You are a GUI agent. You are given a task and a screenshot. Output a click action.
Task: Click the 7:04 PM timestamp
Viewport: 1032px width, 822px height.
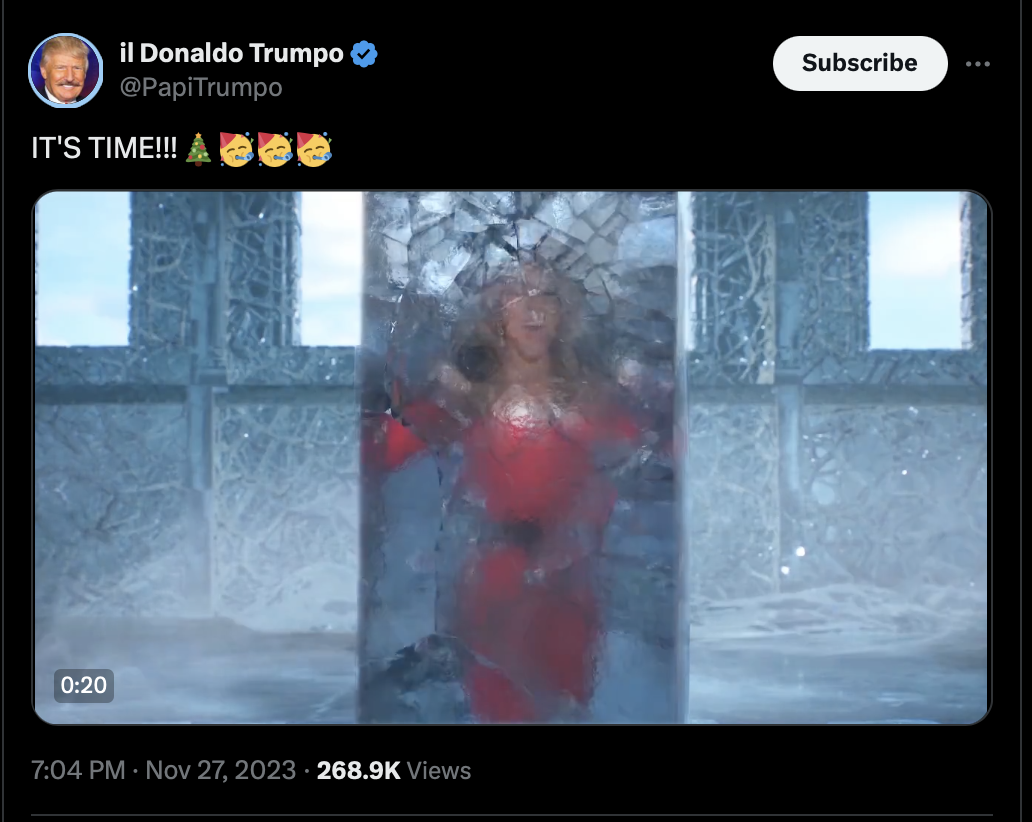(x=78, y=770)
